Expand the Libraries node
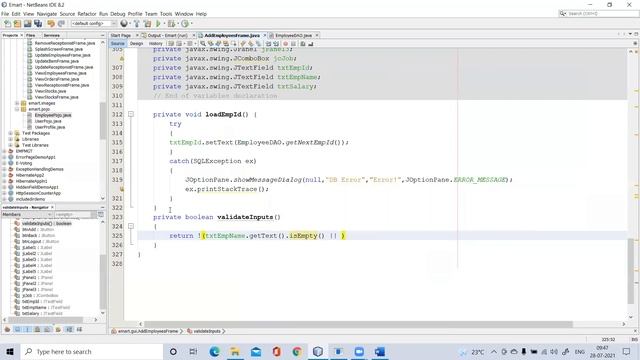640x360 pixels. coord(10,139)
